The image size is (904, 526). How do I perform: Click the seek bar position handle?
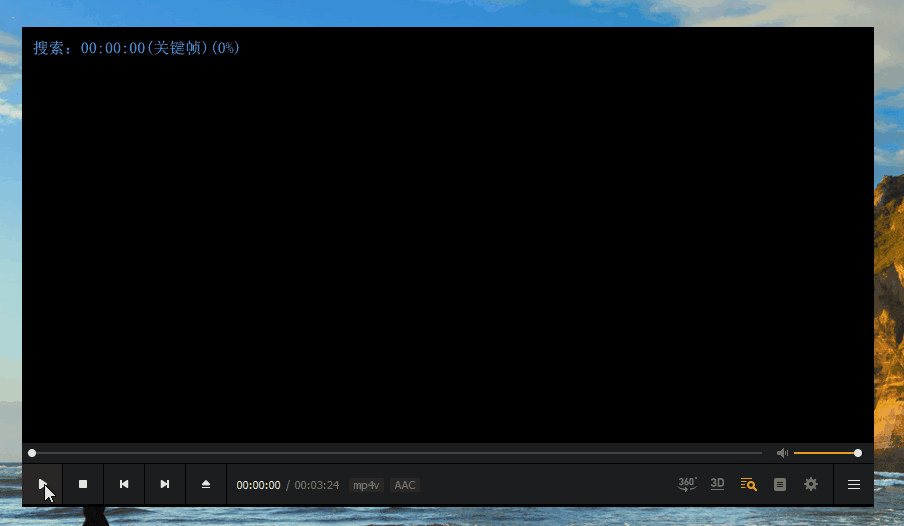pyautogui.click(x=32, y=453)
